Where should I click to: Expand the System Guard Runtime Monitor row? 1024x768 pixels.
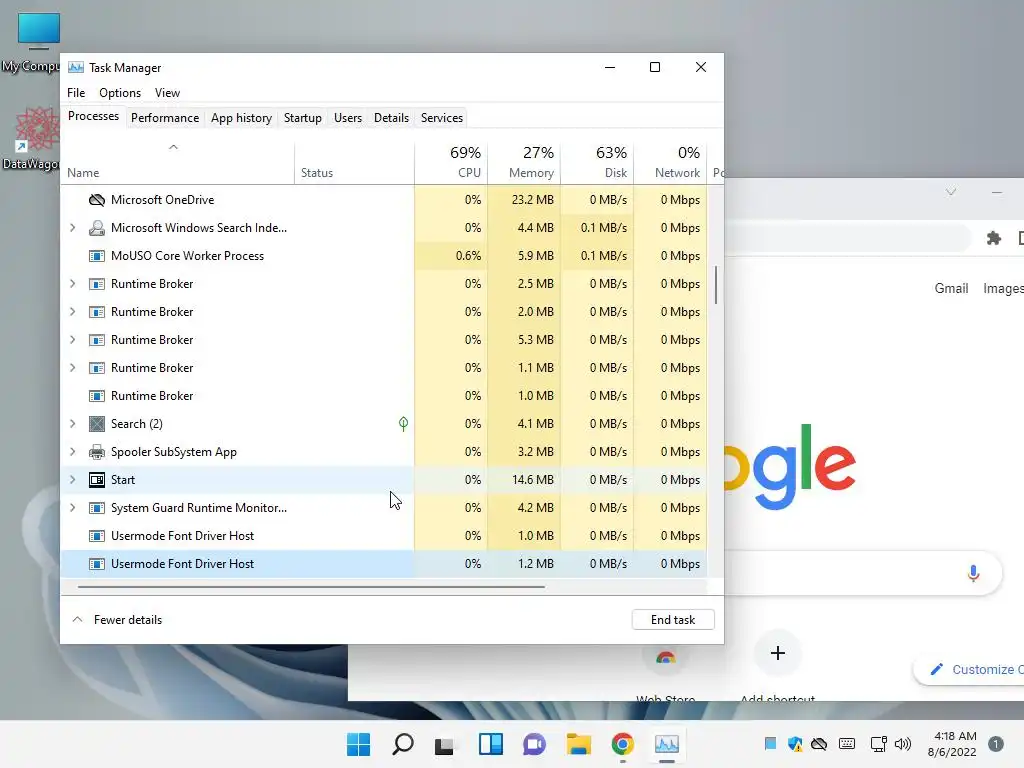(72, 508)
